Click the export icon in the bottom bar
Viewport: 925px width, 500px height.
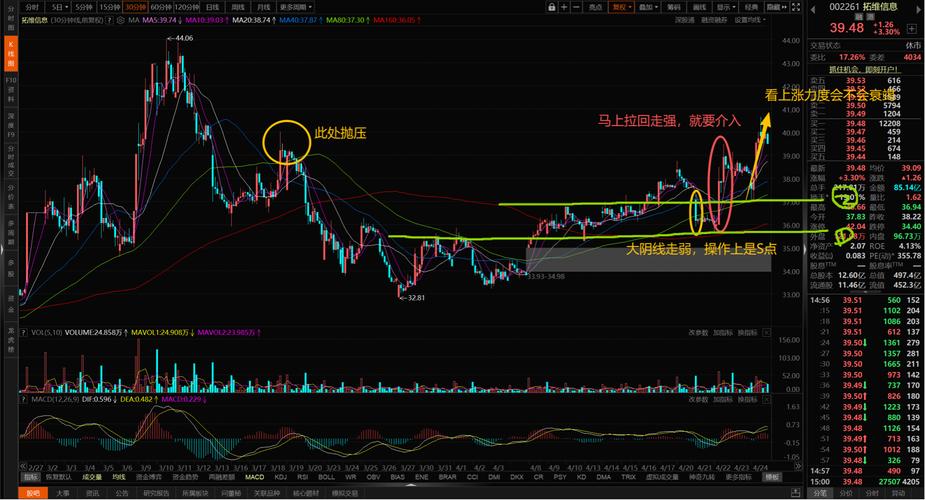click(x=795, y=493)
